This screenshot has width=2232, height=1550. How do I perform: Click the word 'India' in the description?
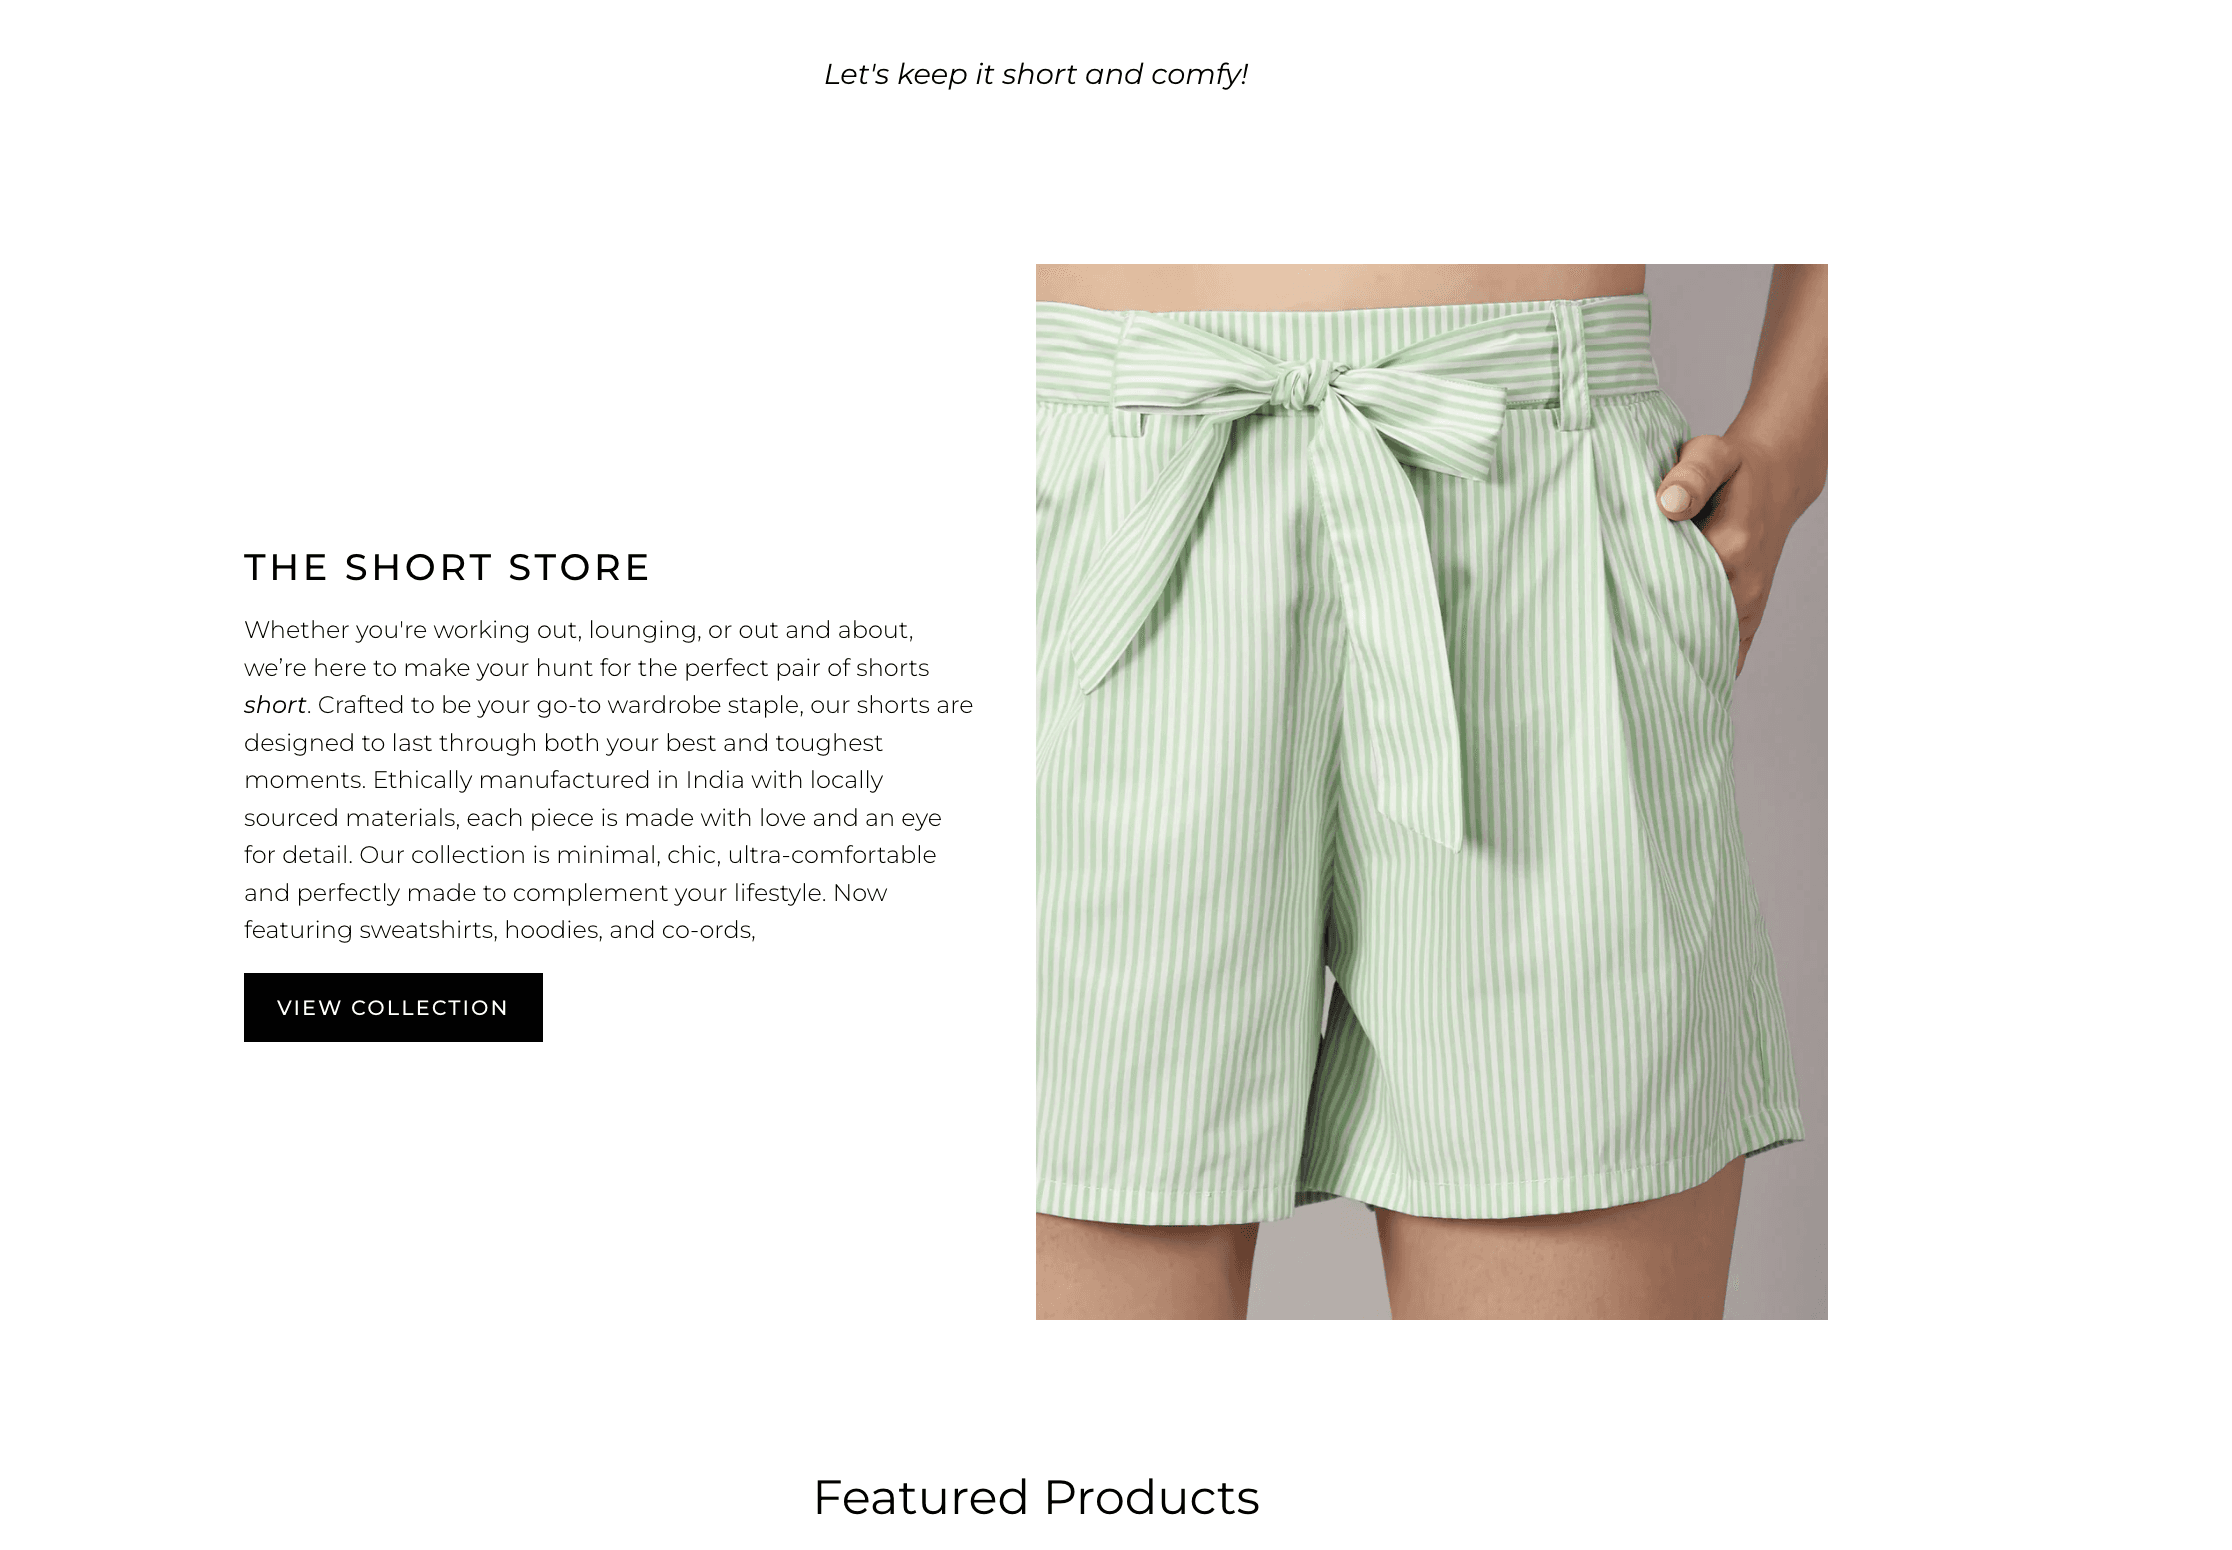click(715, 780)
